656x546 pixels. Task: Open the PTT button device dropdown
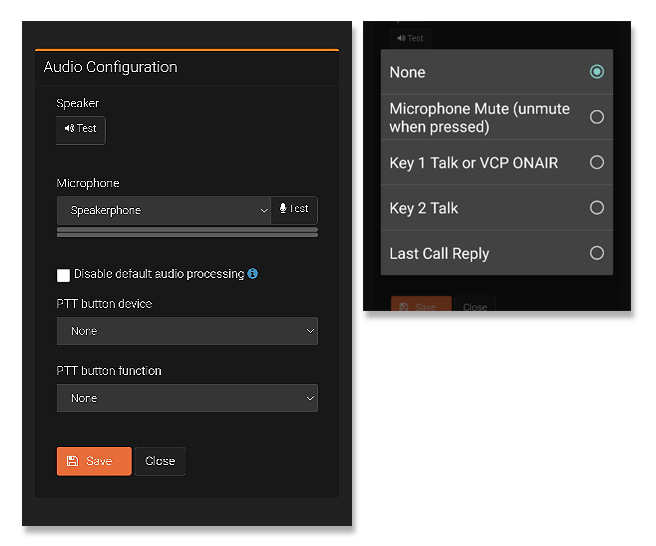(187, 331)
